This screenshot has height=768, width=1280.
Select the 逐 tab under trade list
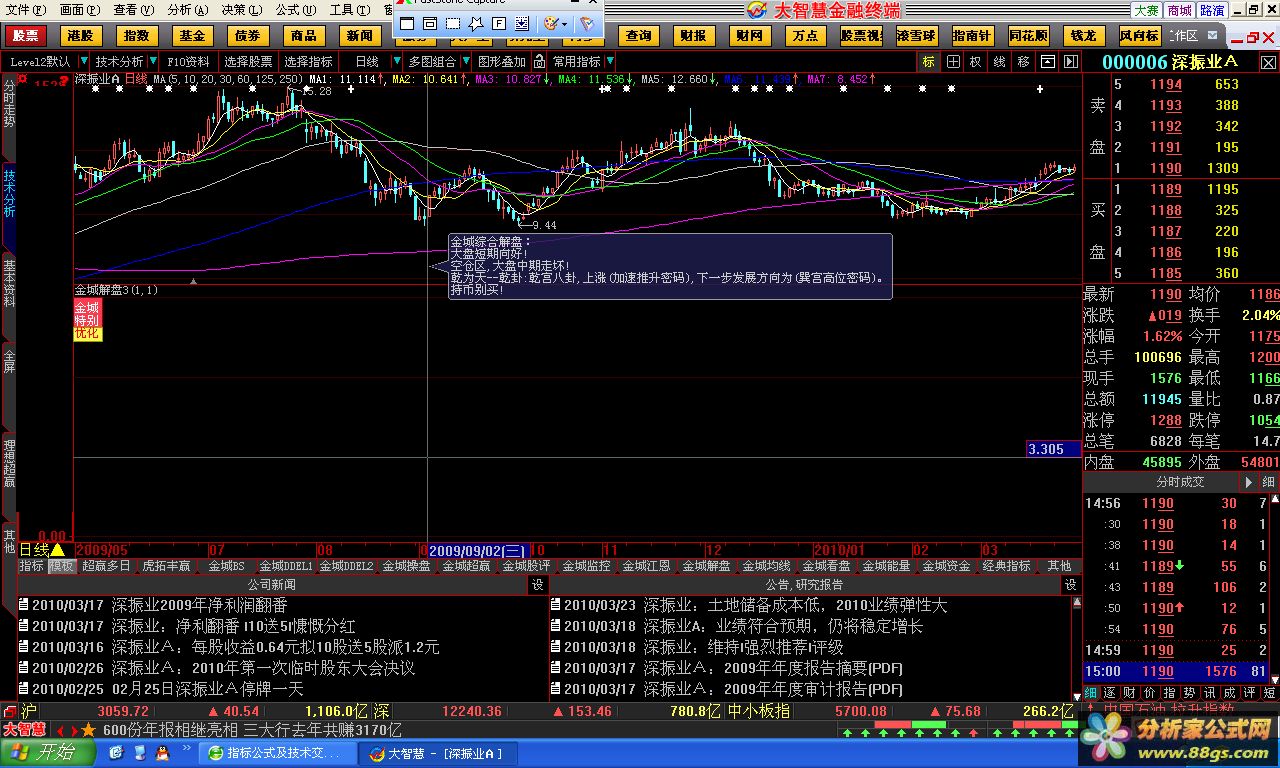click(x=1109, y=692)
